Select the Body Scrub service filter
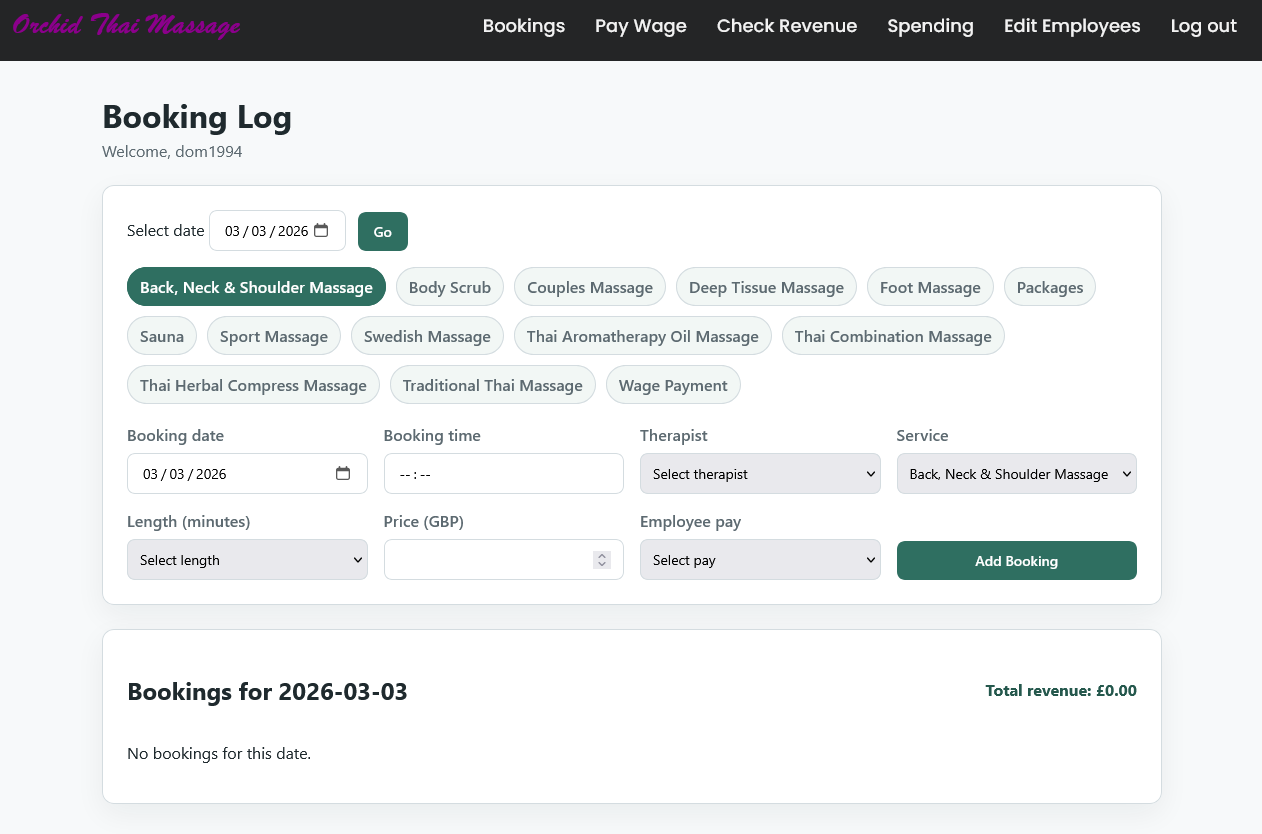 point(449,287)
